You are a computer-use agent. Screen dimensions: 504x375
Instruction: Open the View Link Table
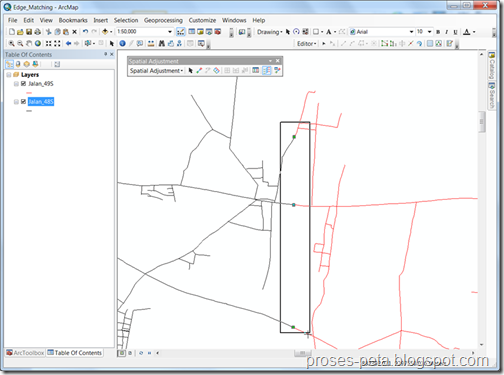point(255,70)
